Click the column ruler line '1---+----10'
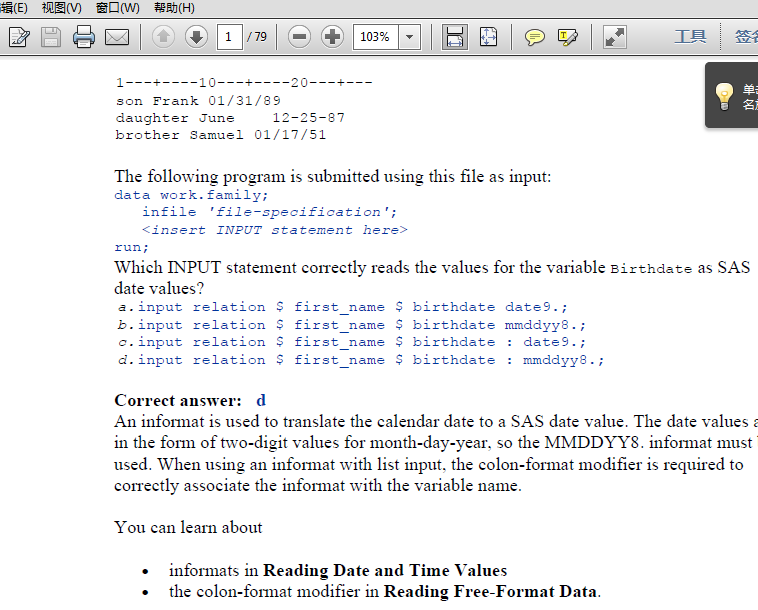Image resolution: width=758 pixels, height=610 pixels. 244,83
